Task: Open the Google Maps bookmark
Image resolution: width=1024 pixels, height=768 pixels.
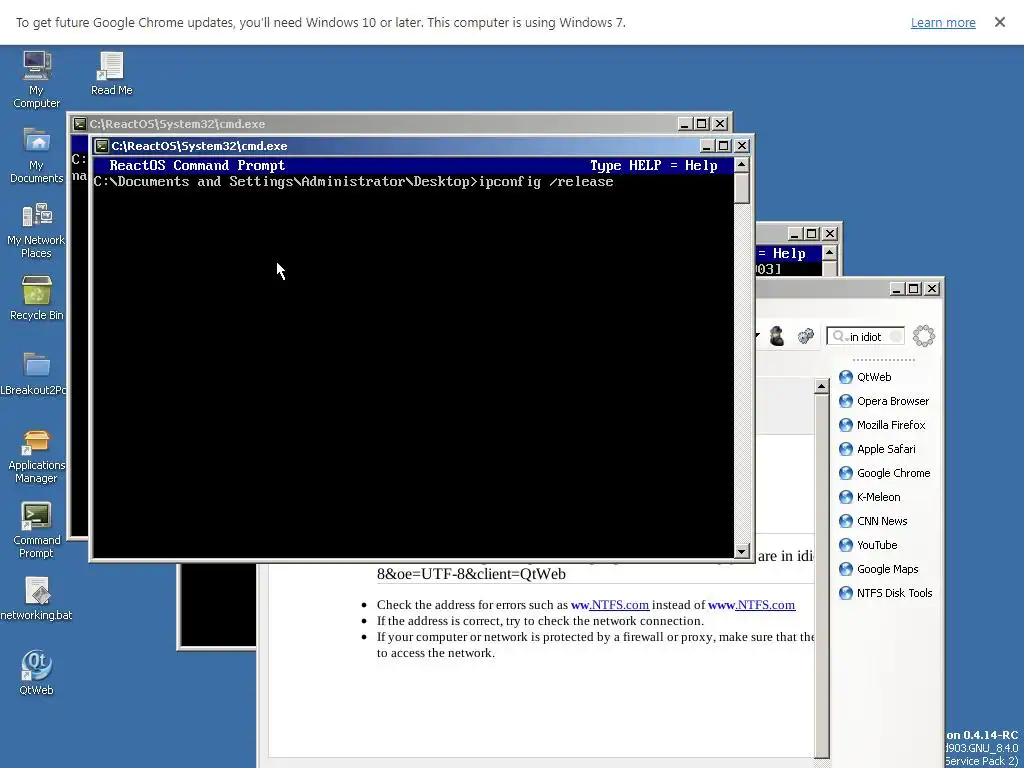Action: pos(878,569)
